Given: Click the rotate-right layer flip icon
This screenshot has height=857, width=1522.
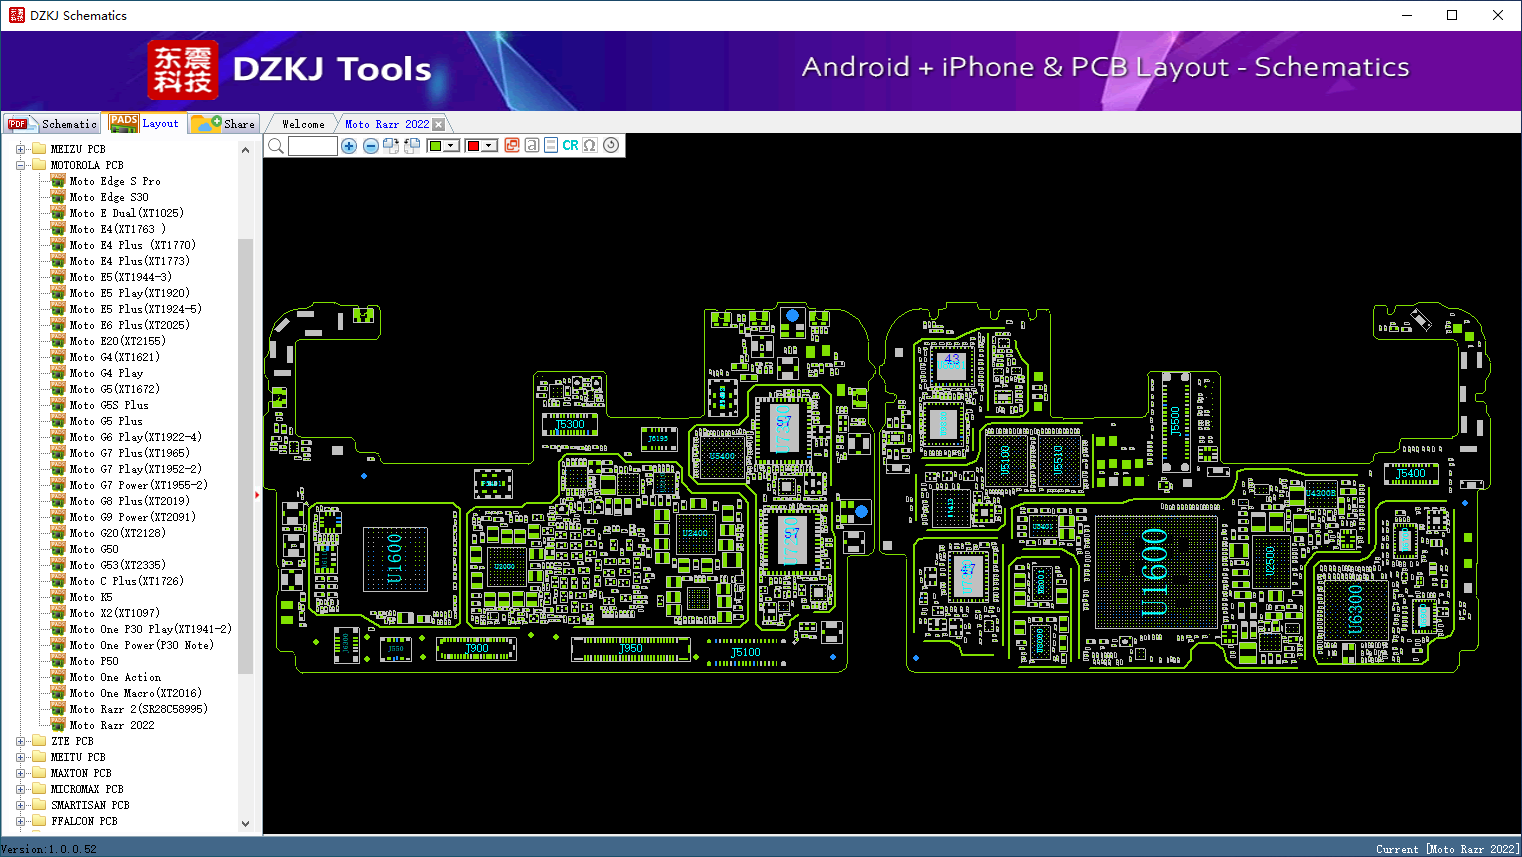Looking at the screenshot, I should click(391, 146).
